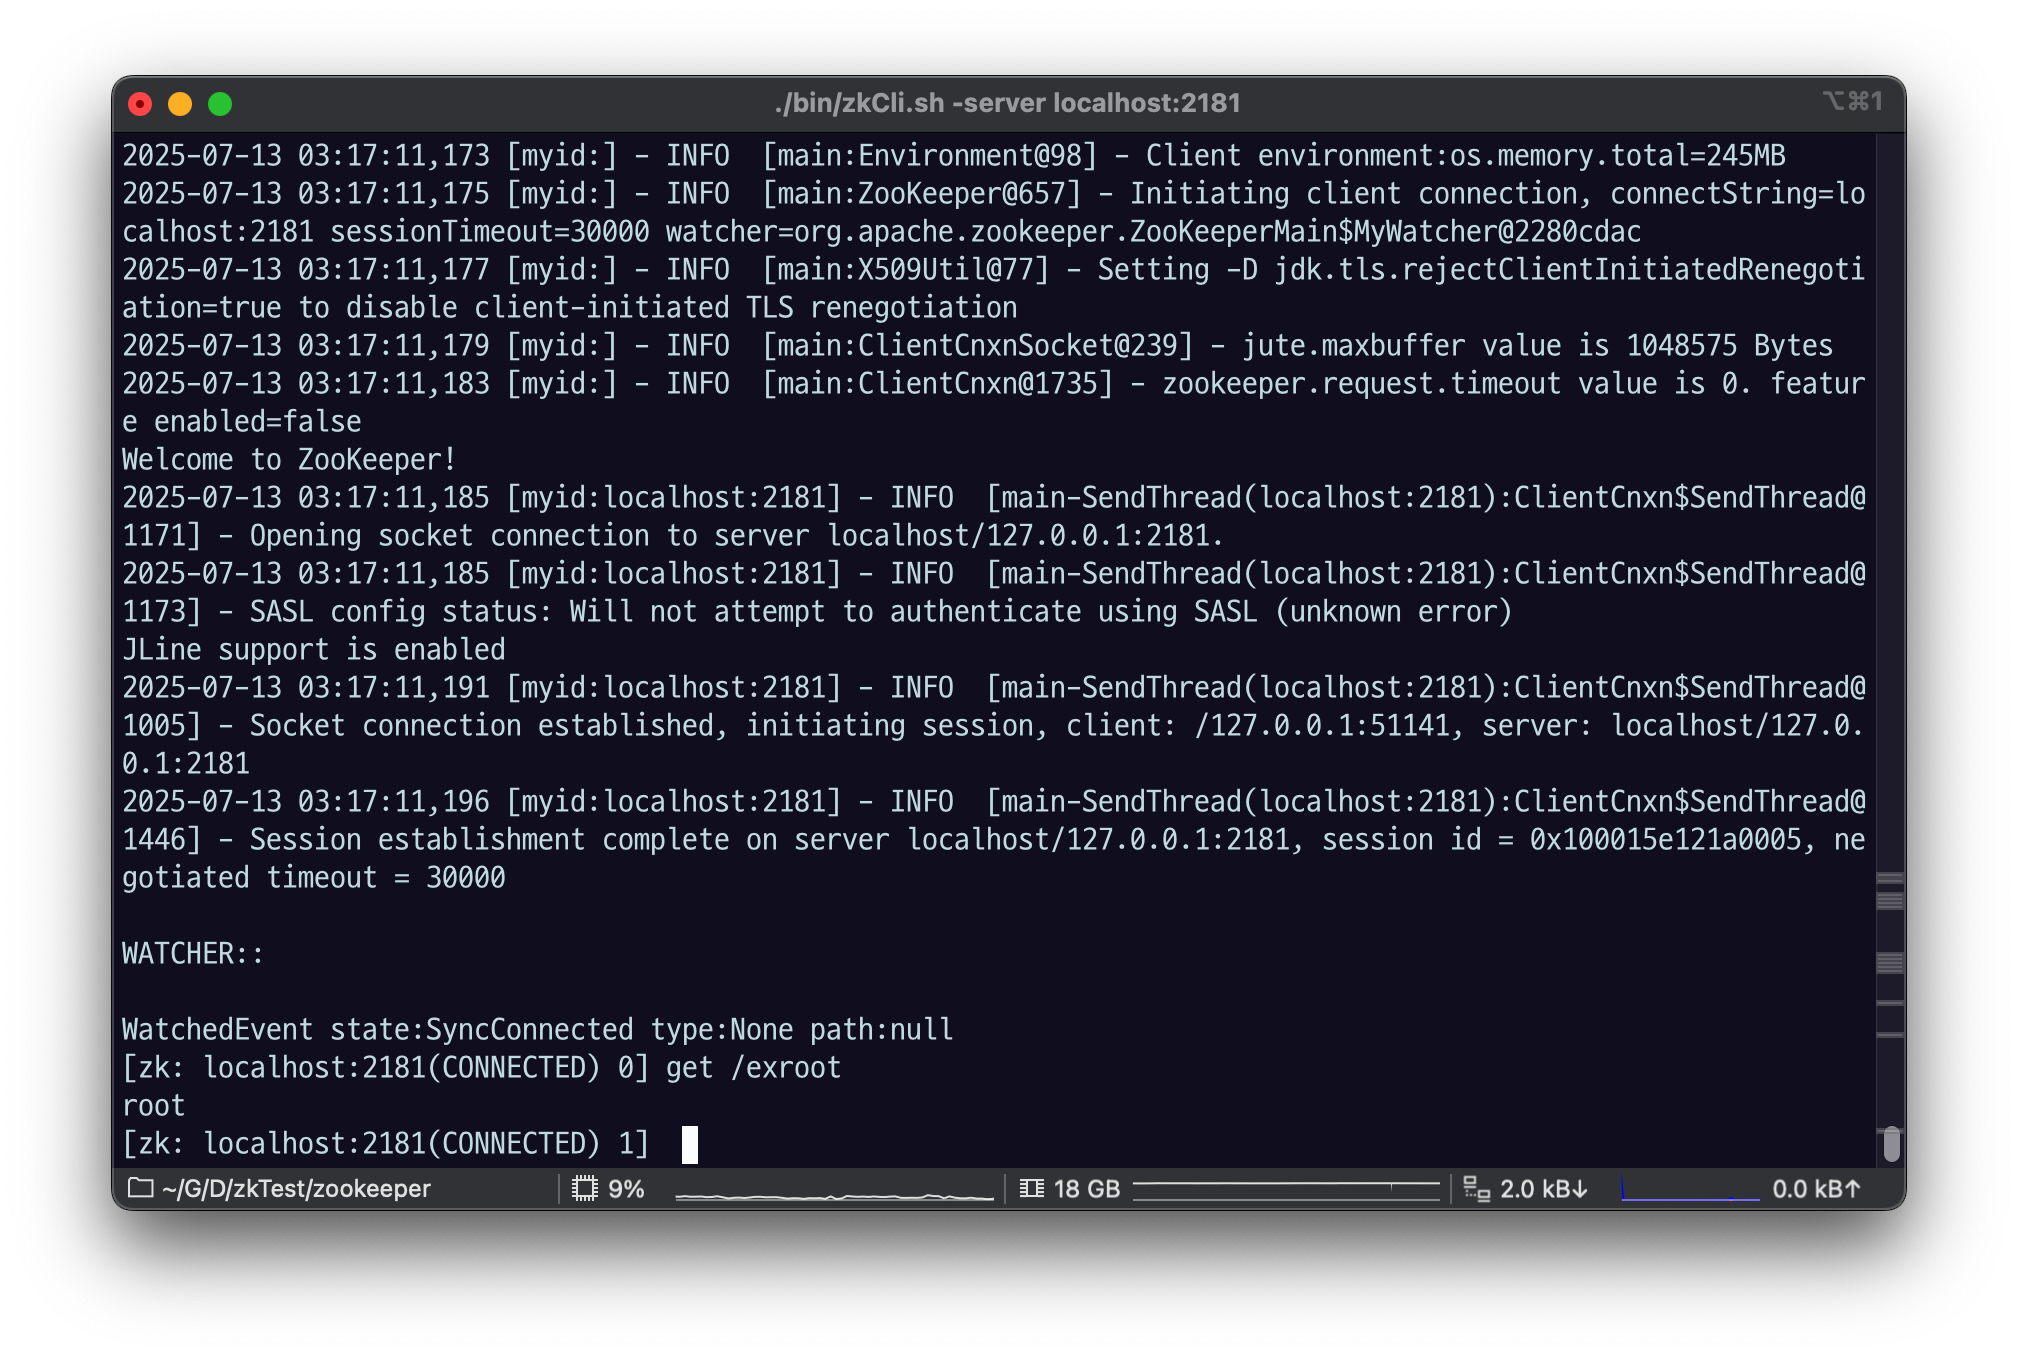Viewport: 2018px width, 1358px height.
Task: Click the folder icon in status bar
Action: 141,1188
